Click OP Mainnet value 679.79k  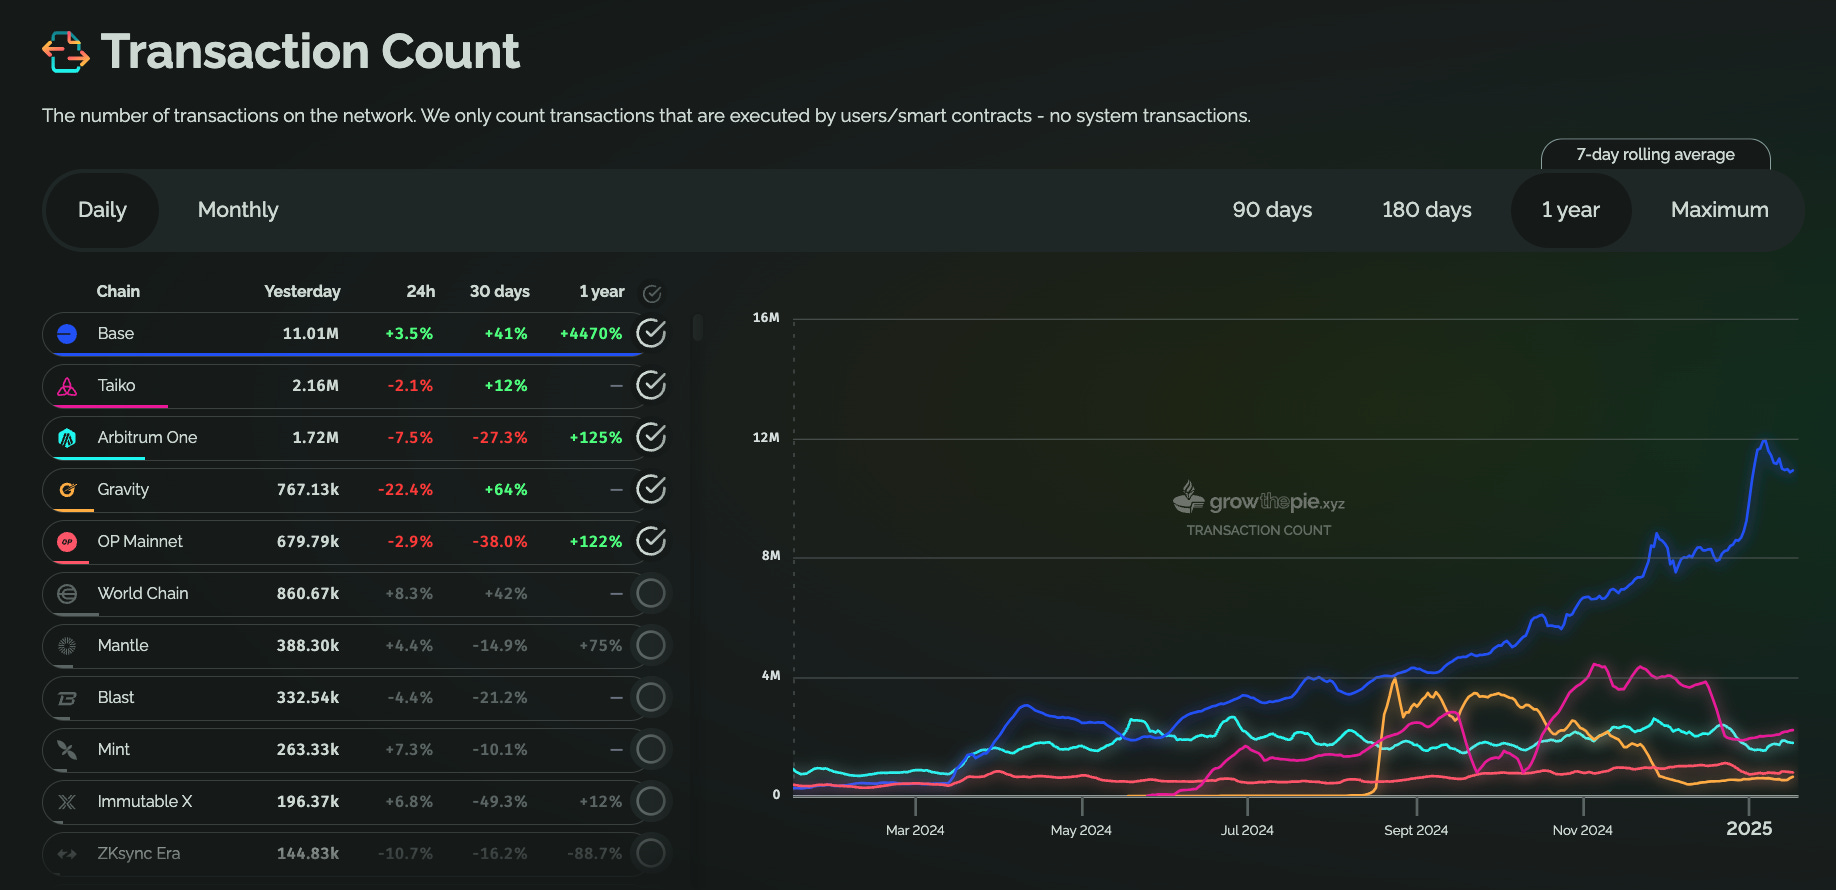(x=308, y=541)
